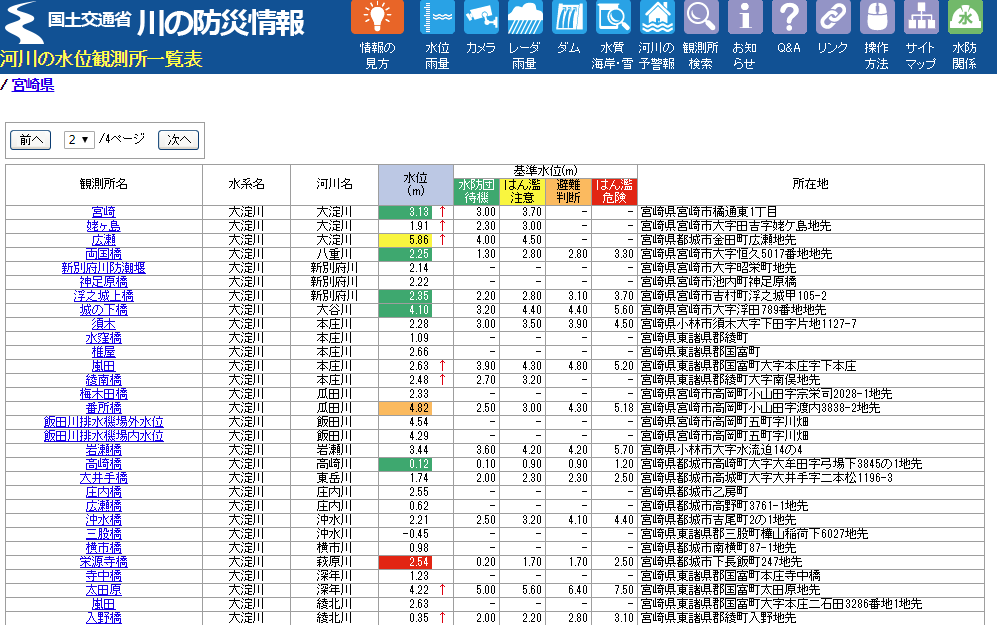The height and width of the screenshot is (625, 997).
Task: Open the カメラ camera icon
Action: 480,18
